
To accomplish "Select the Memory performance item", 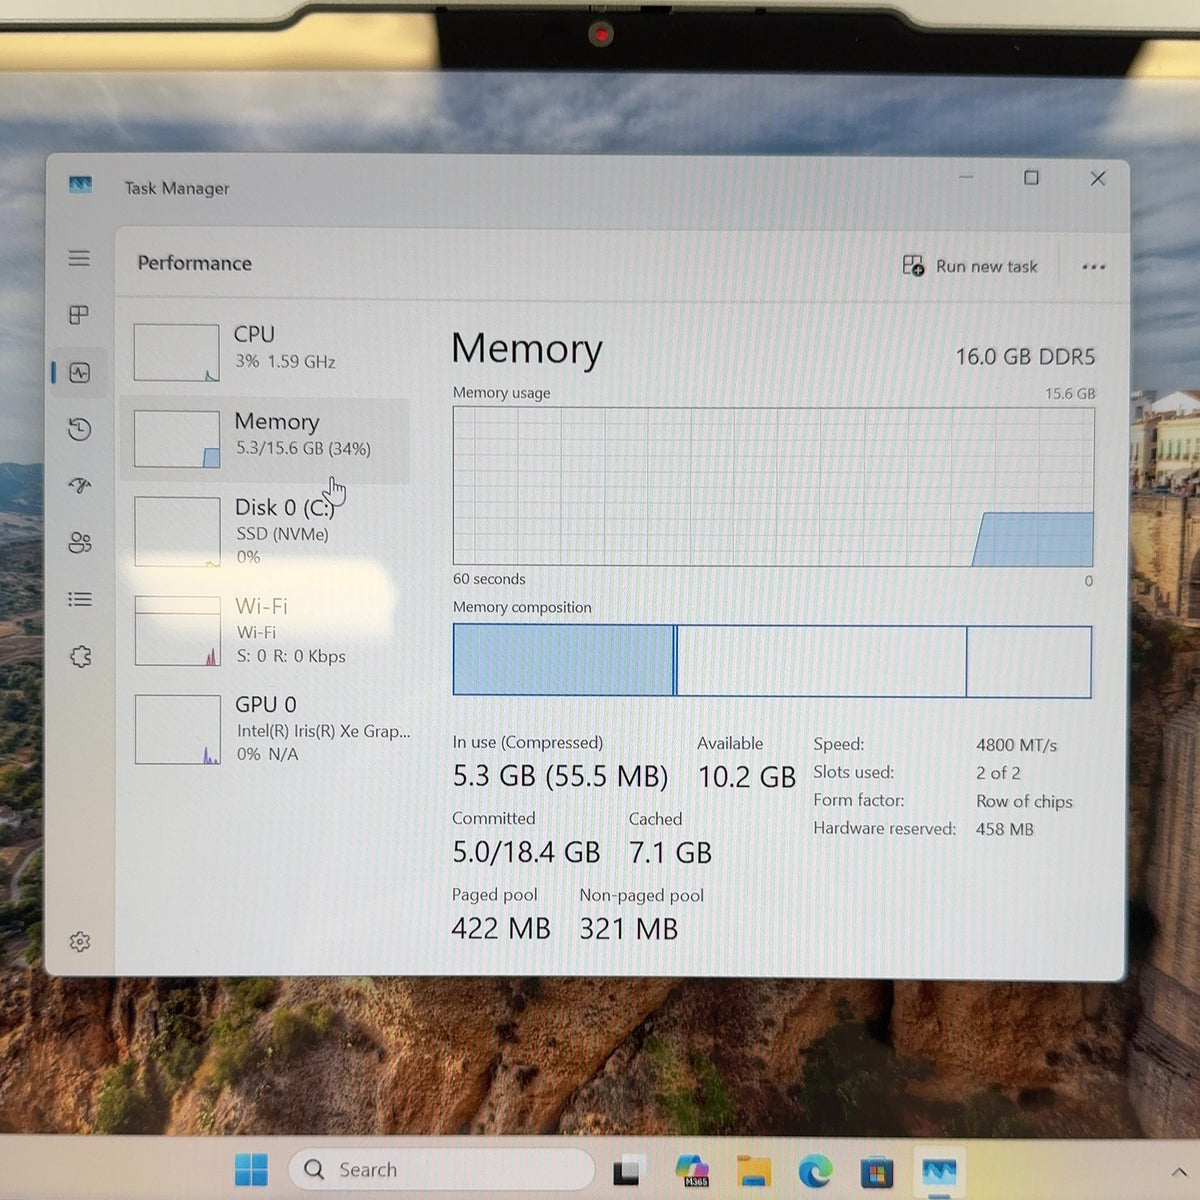I will pos(266,440).
